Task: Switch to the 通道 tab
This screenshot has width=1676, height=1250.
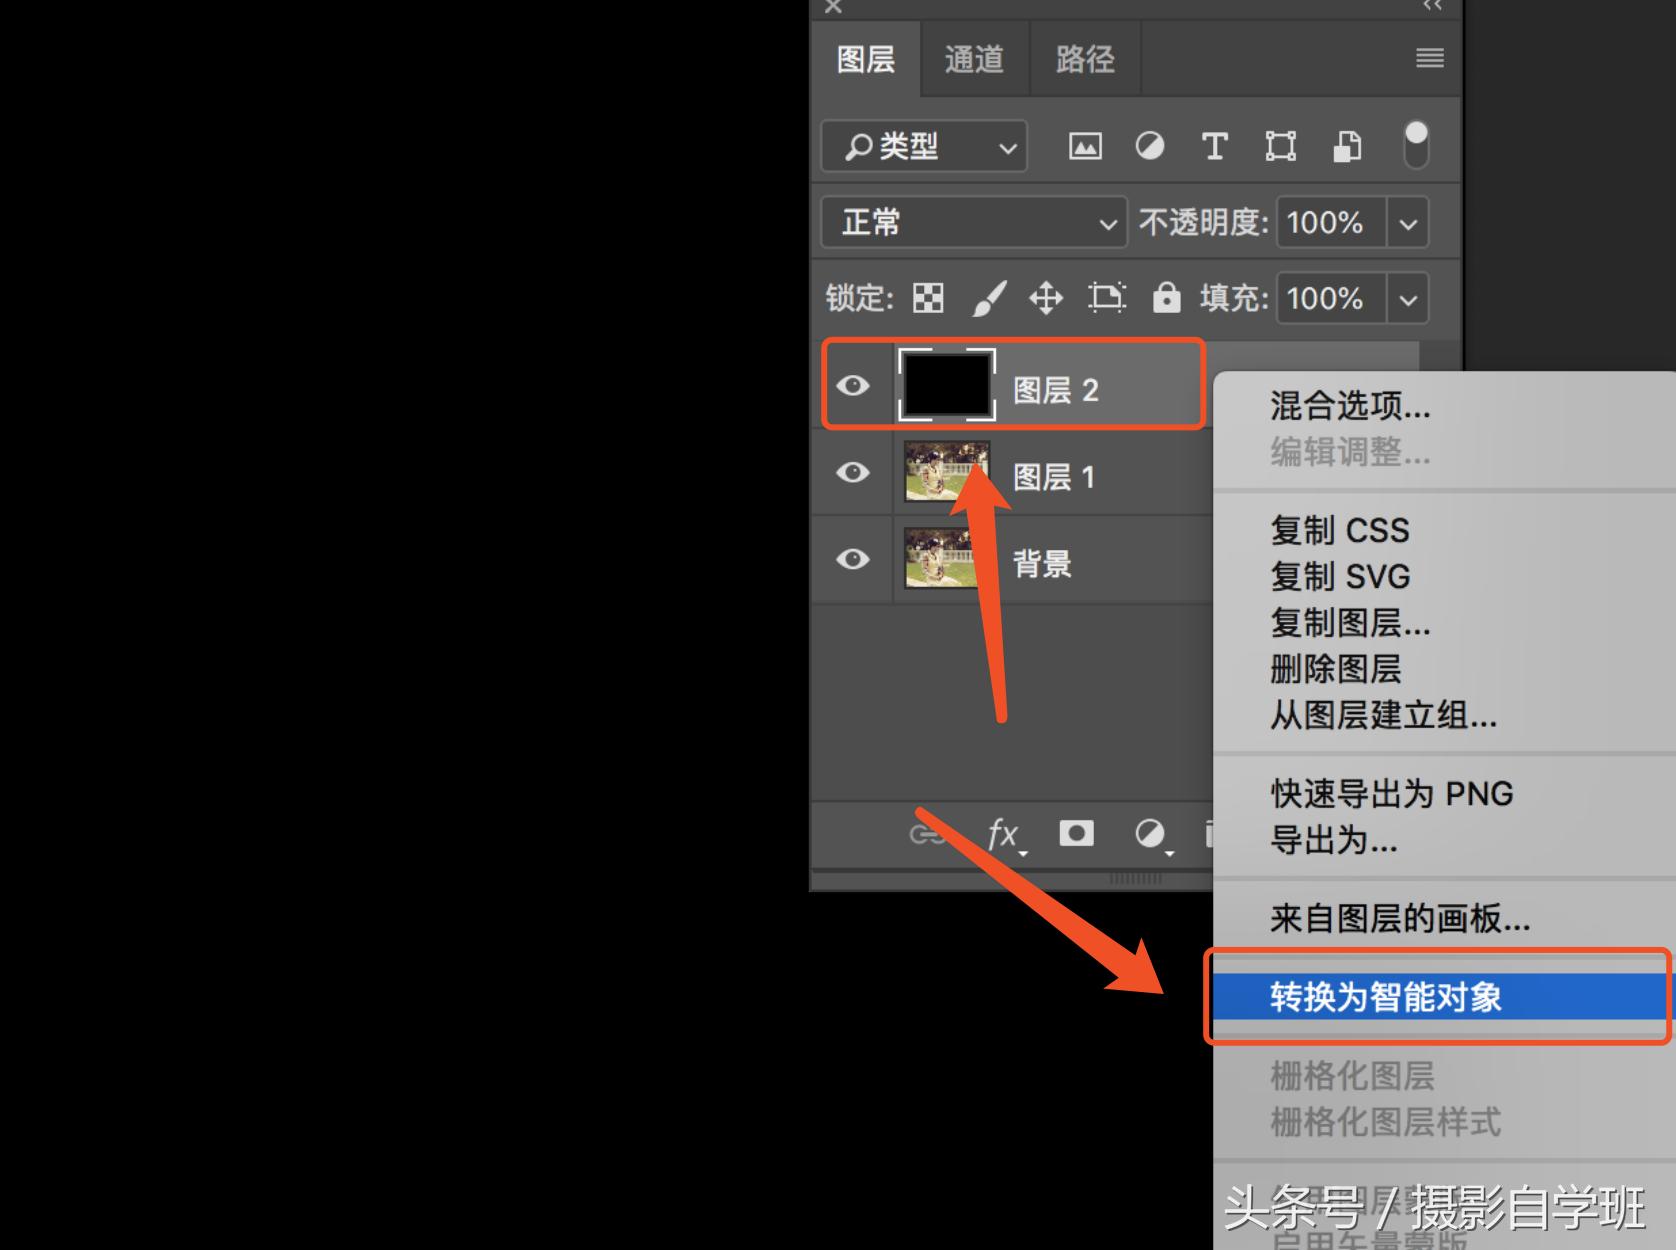Action: [974, 59]
